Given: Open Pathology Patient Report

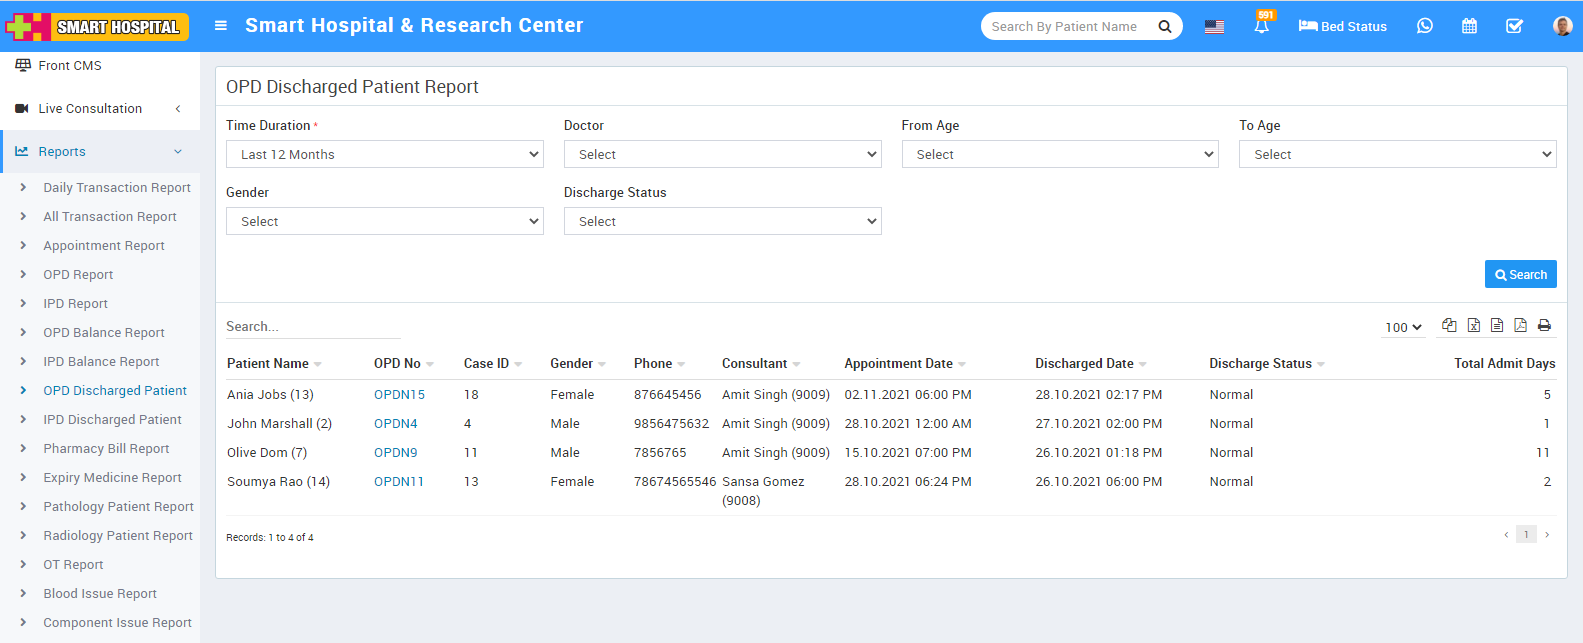Looking at the screenshot, I should coord(118,507).
